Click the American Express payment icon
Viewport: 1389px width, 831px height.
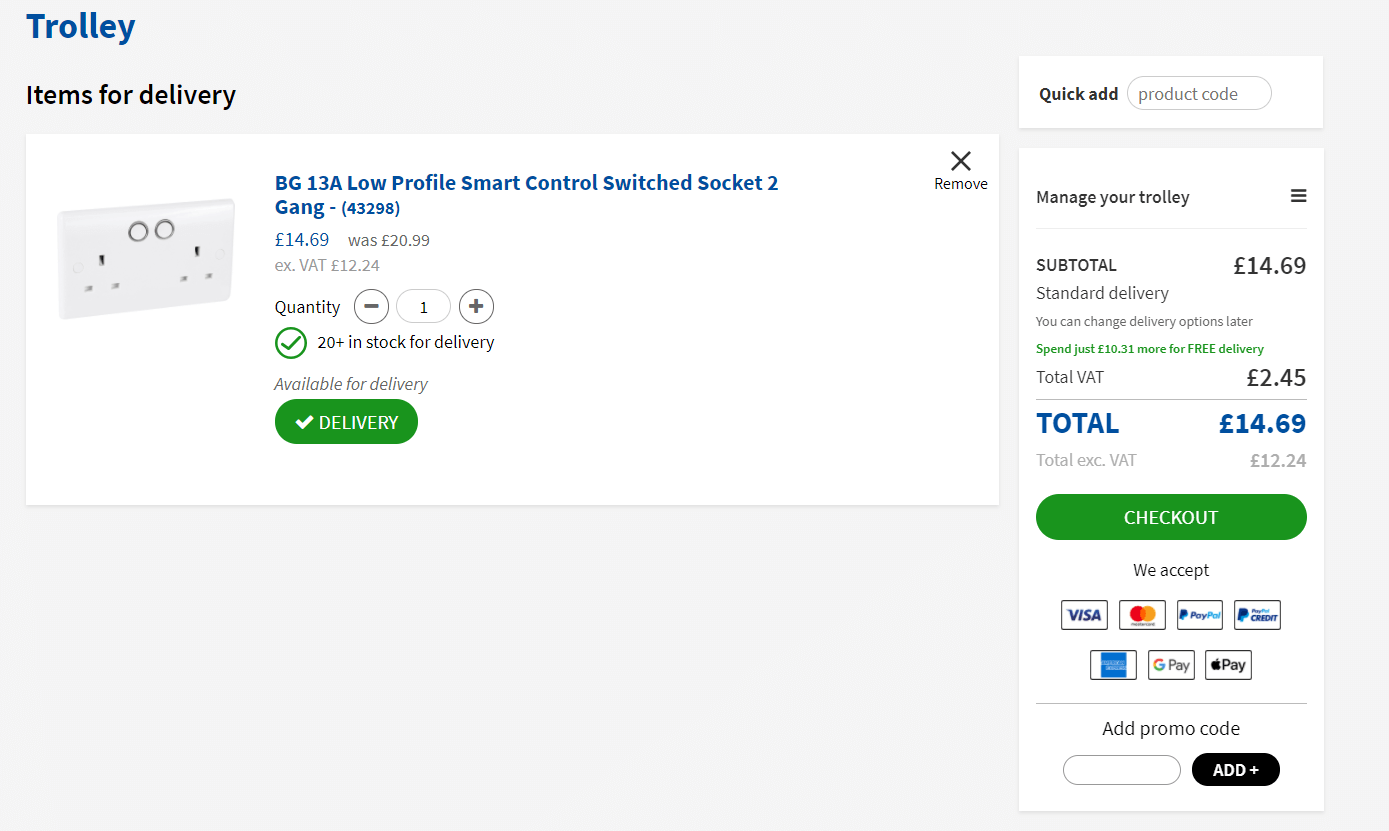click(x=1113, y=664)
